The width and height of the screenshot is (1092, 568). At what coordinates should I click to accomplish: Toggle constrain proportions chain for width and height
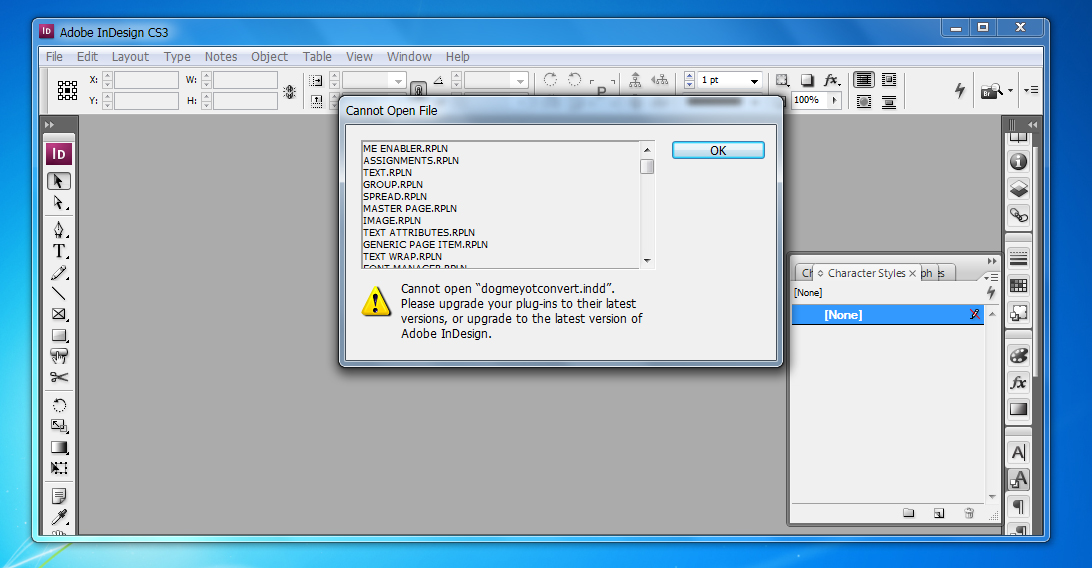pyautogui.click(x=290, y=91)
